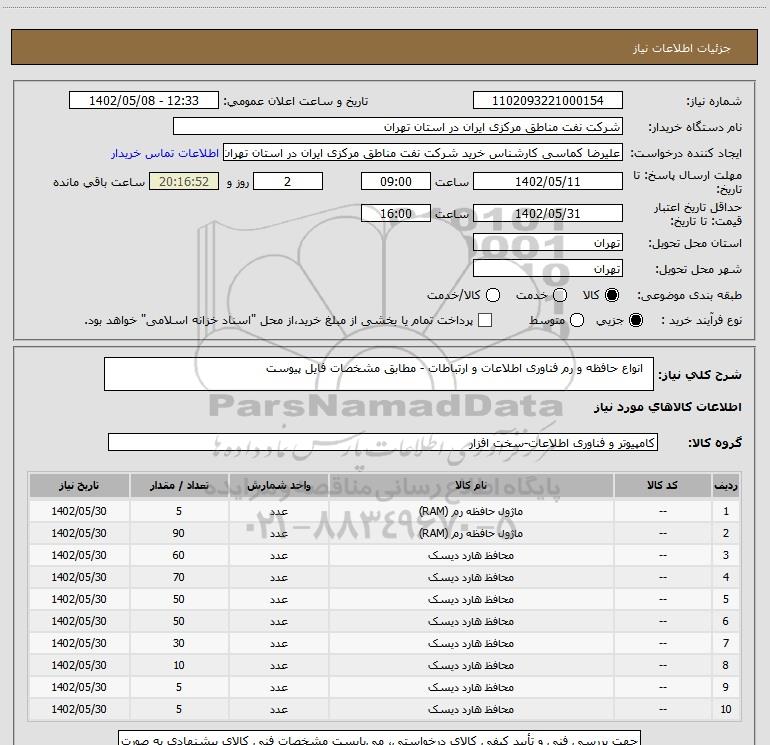Select the متوسط purchase type radio
Viewport: 770px width, 745px height.
[577, 320]
